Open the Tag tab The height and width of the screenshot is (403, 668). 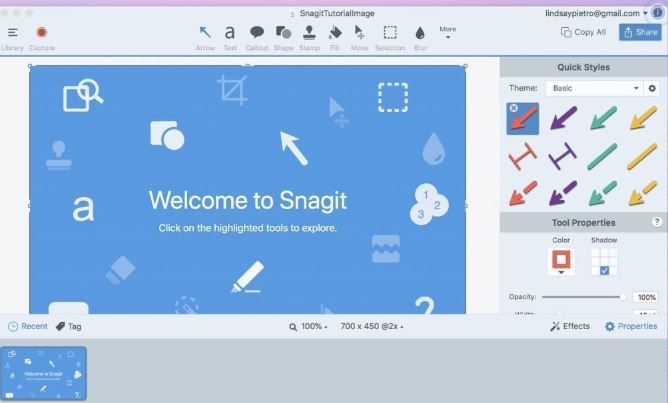(x=69, y=326)
